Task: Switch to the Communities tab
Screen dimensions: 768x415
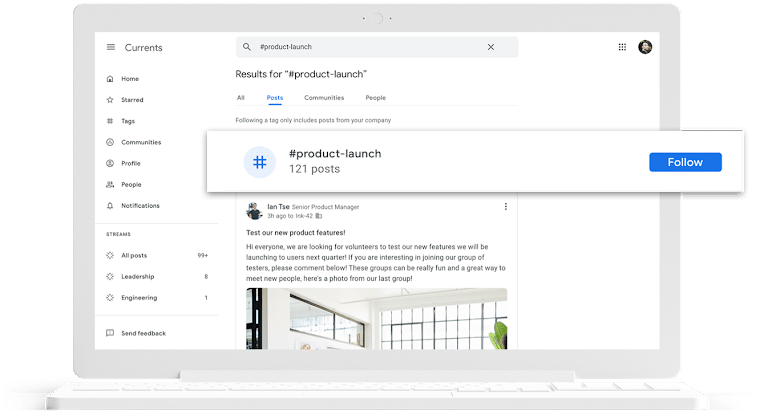Action: tap(324, 98)
